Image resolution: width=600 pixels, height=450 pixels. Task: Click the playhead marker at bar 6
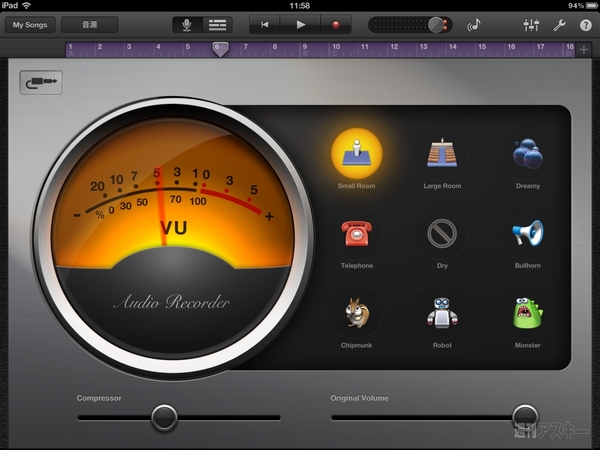coord(220,49)
